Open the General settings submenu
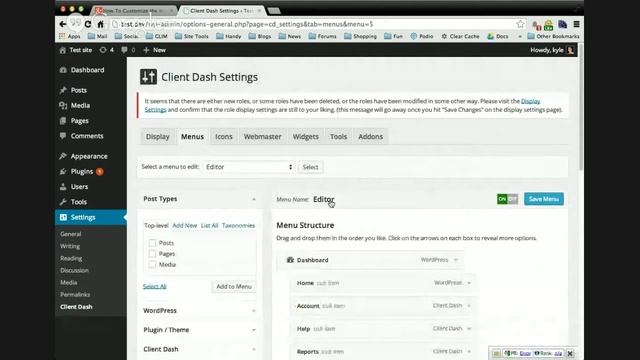 tap(71, 234)
